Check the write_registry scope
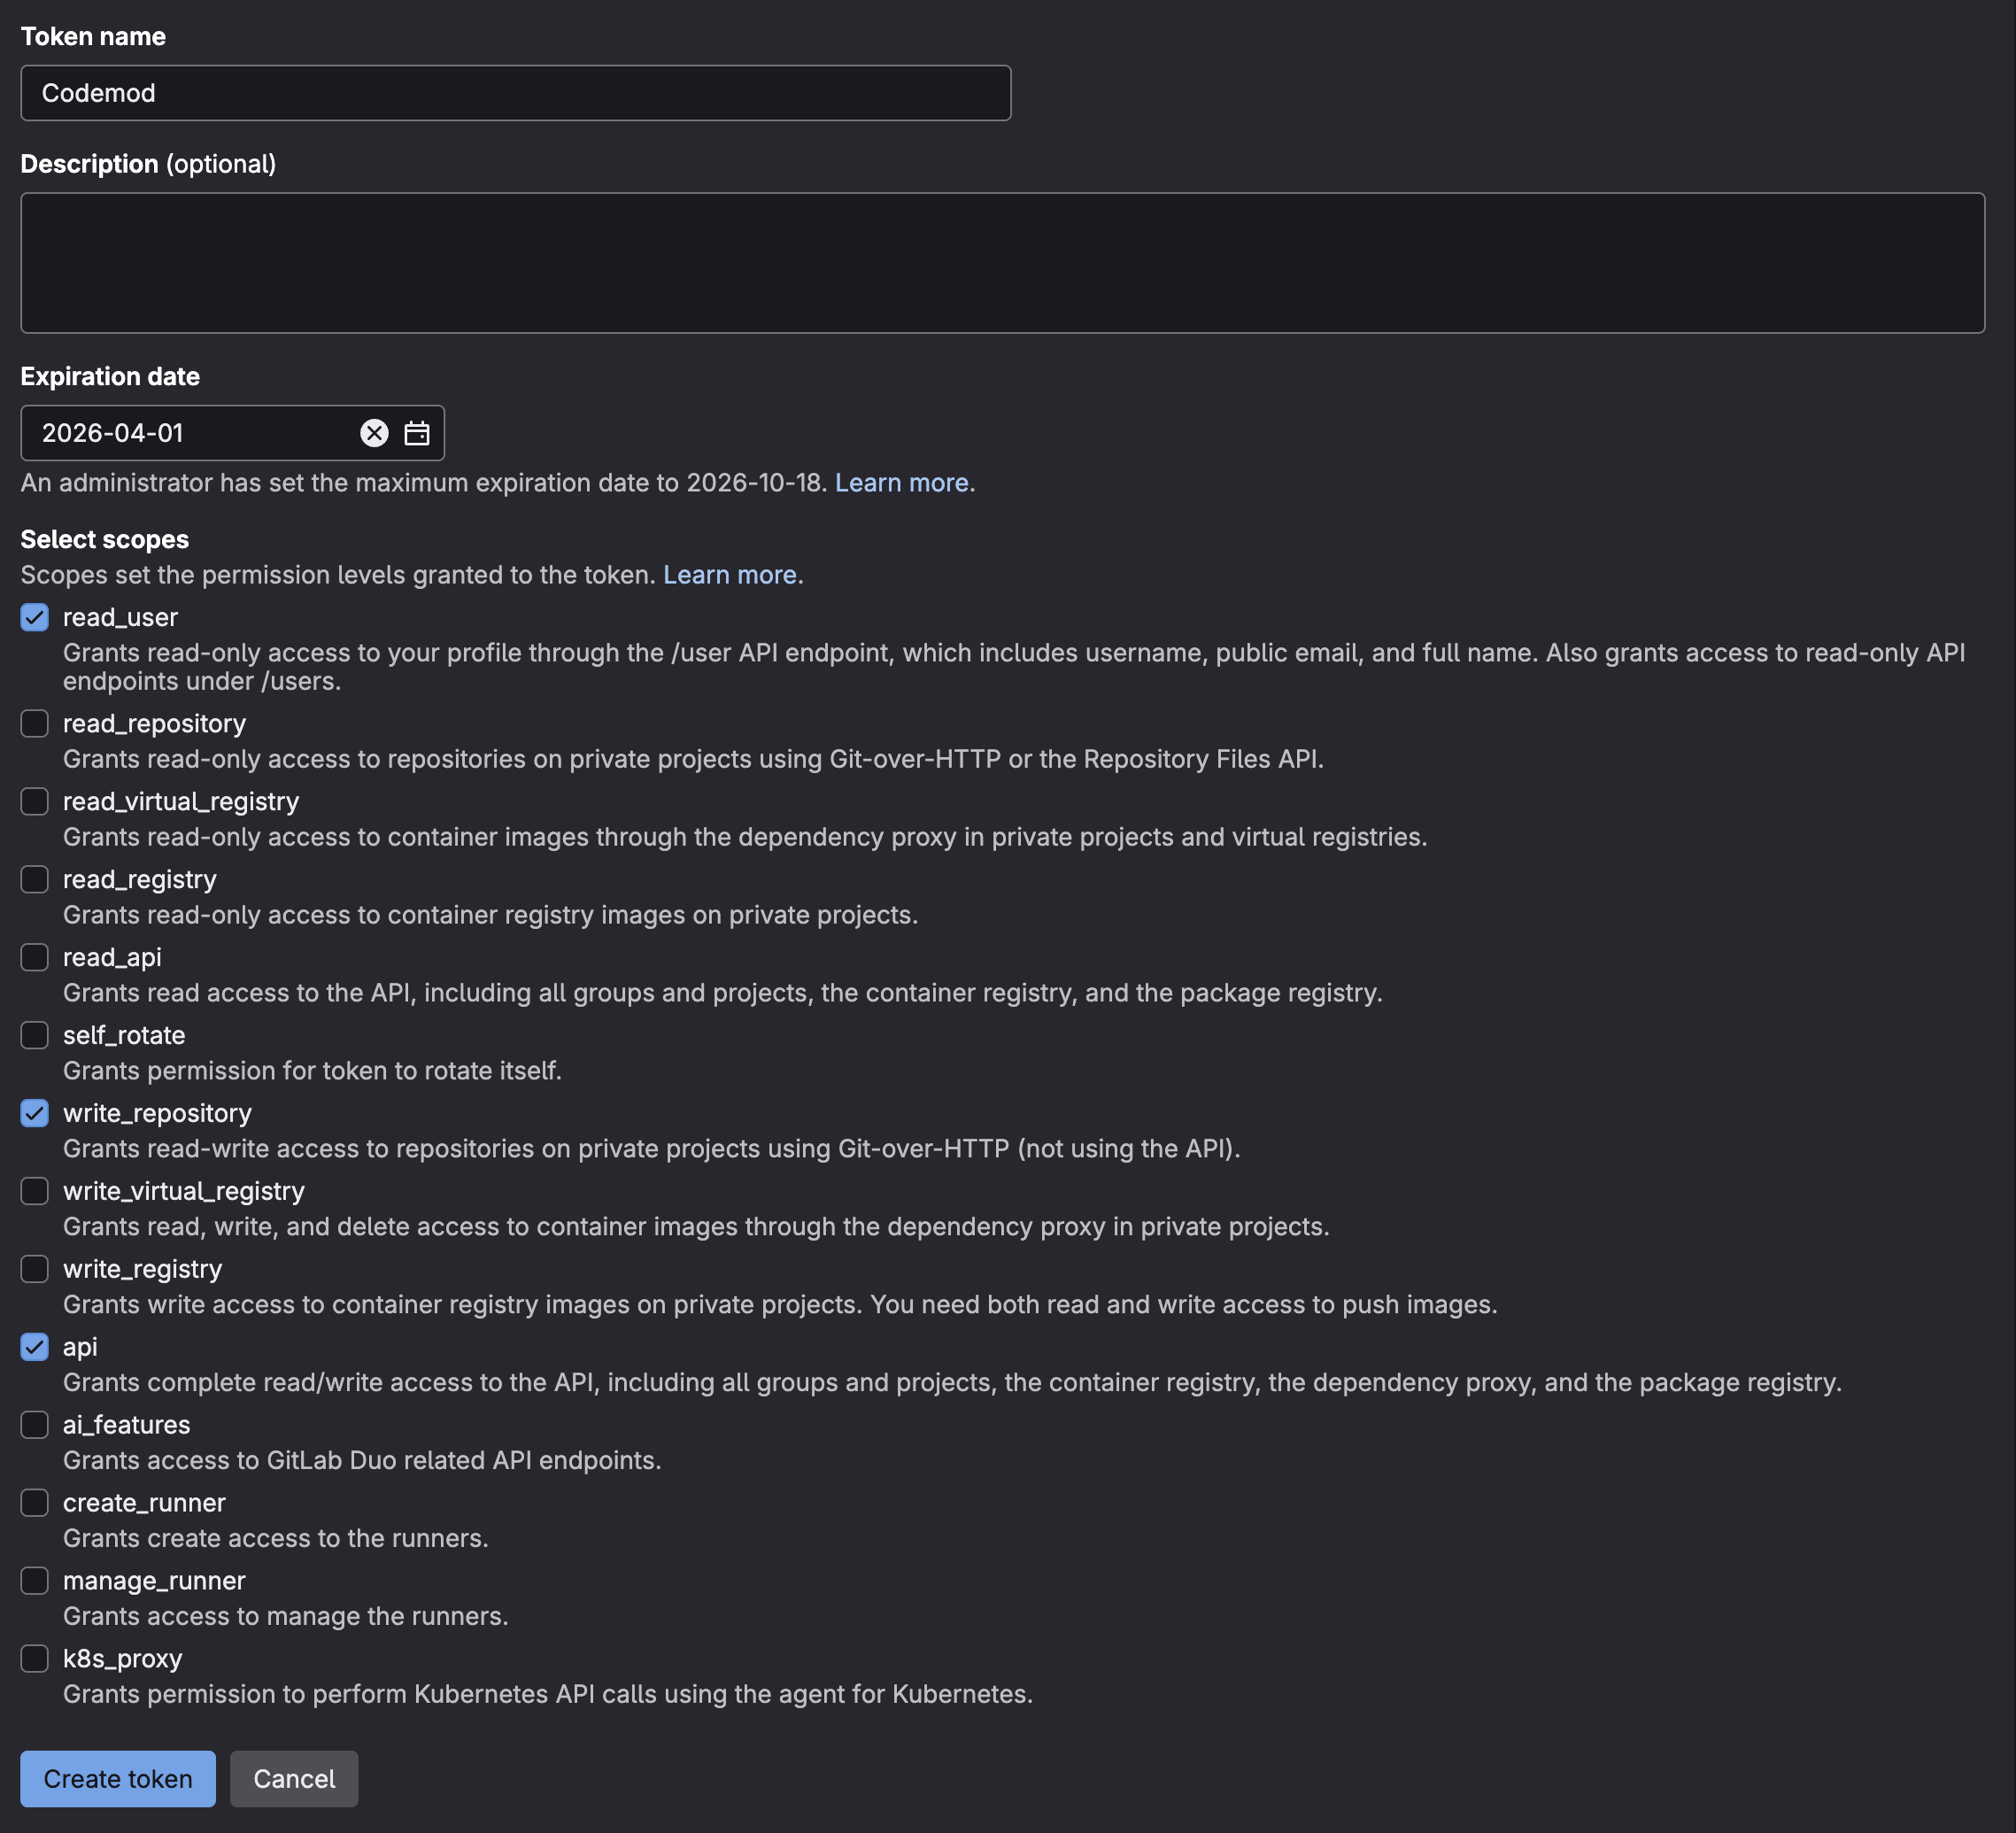Image resolution: width=2016 pixels, height=1833 pixels. (34, 1269)
